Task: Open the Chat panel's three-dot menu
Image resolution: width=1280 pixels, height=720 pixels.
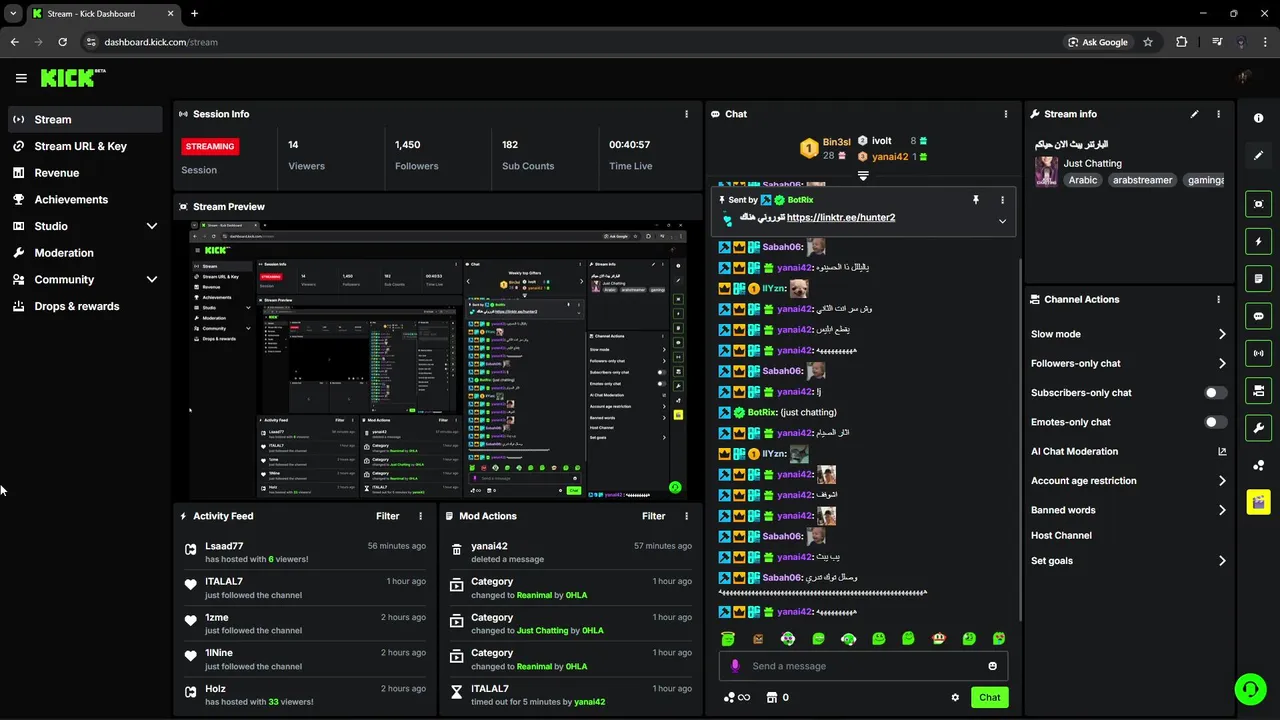Action: point(1006,114)
